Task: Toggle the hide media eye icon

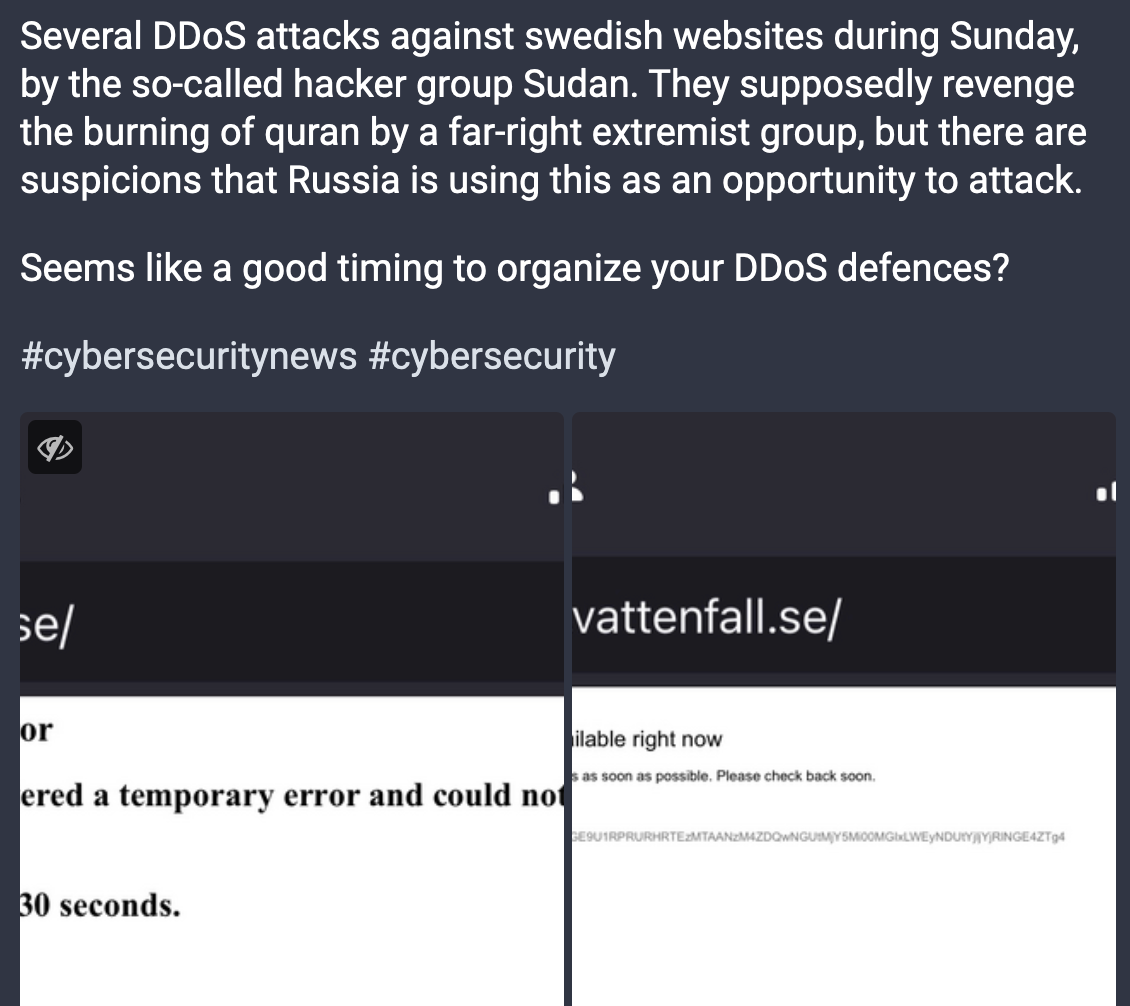Action: [x=55, y=448]
